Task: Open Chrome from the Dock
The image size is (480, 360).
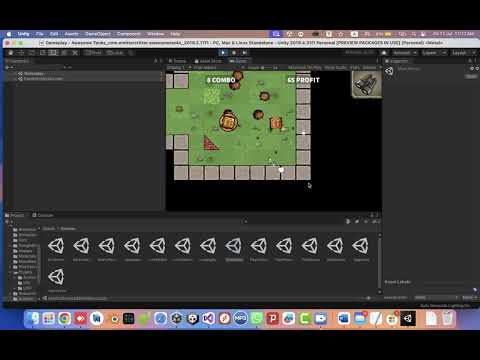Action: click(64, 319)
